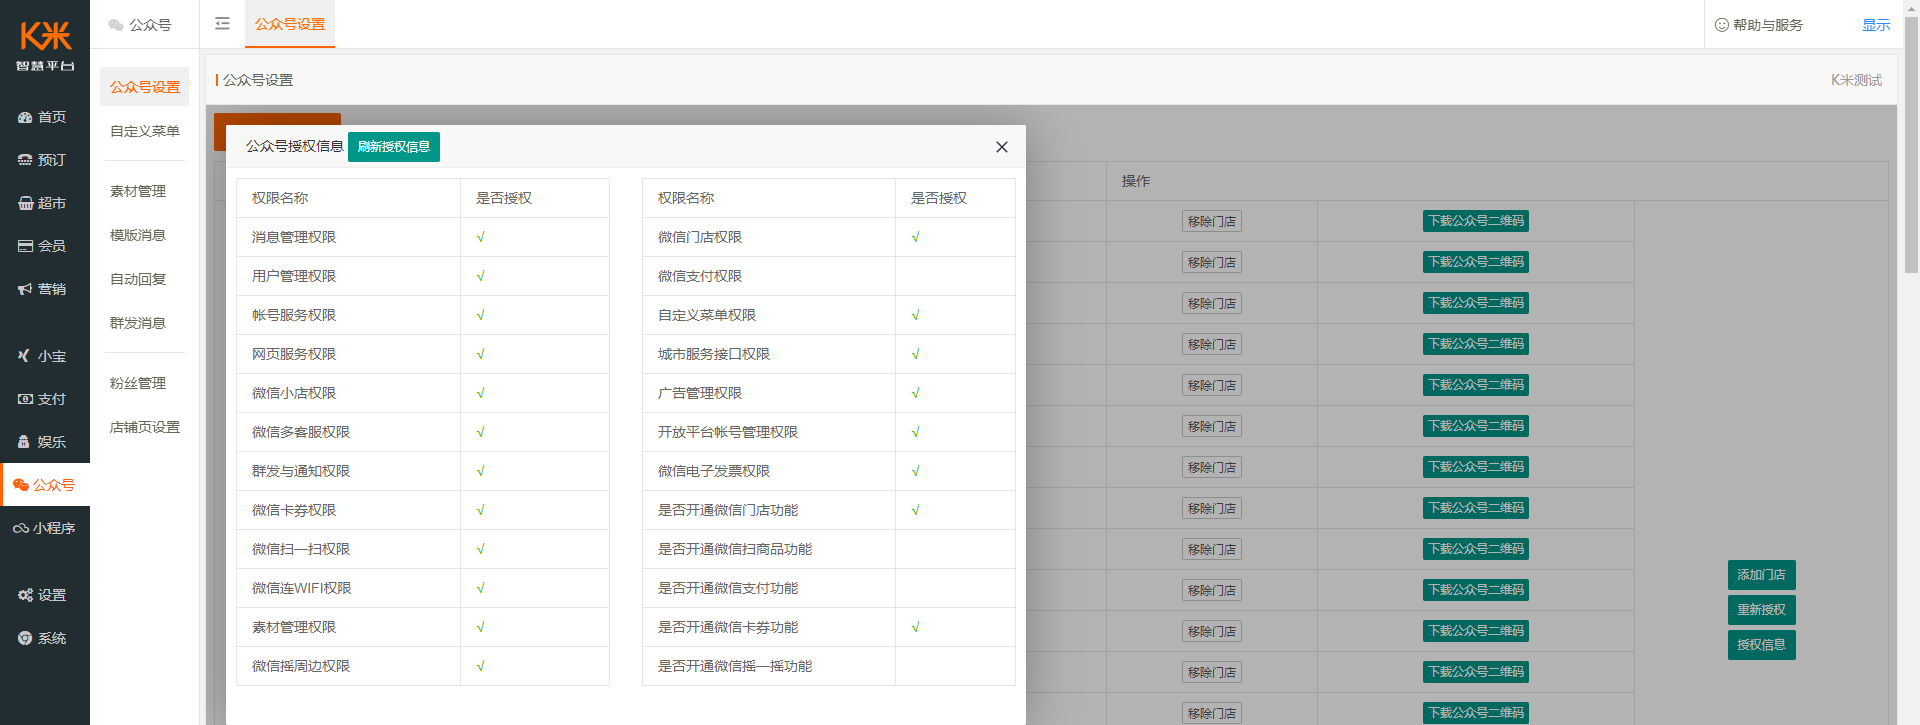Open 超市 in the left sidebar
Image resolution: width=1920 pixels, height=725 pixels.
(x=44, y=203)
